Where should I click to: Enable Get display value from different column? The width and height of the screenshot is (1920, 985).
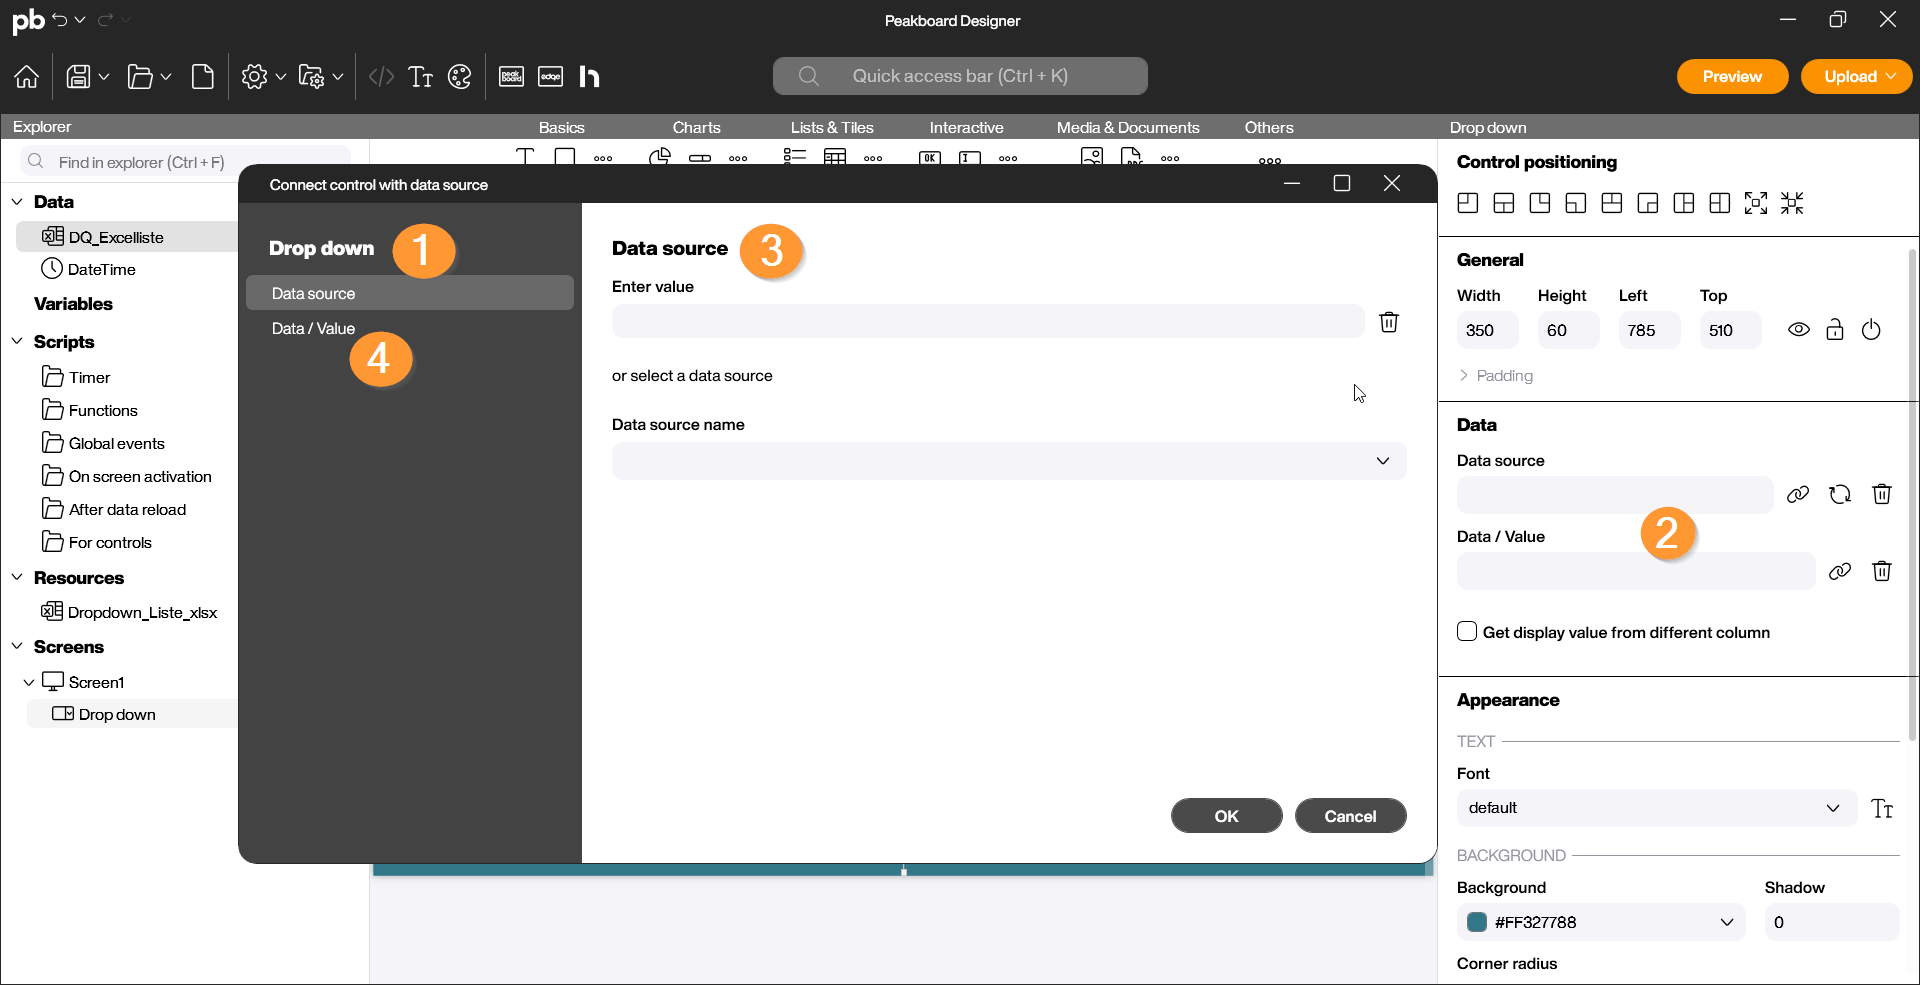1467,632
